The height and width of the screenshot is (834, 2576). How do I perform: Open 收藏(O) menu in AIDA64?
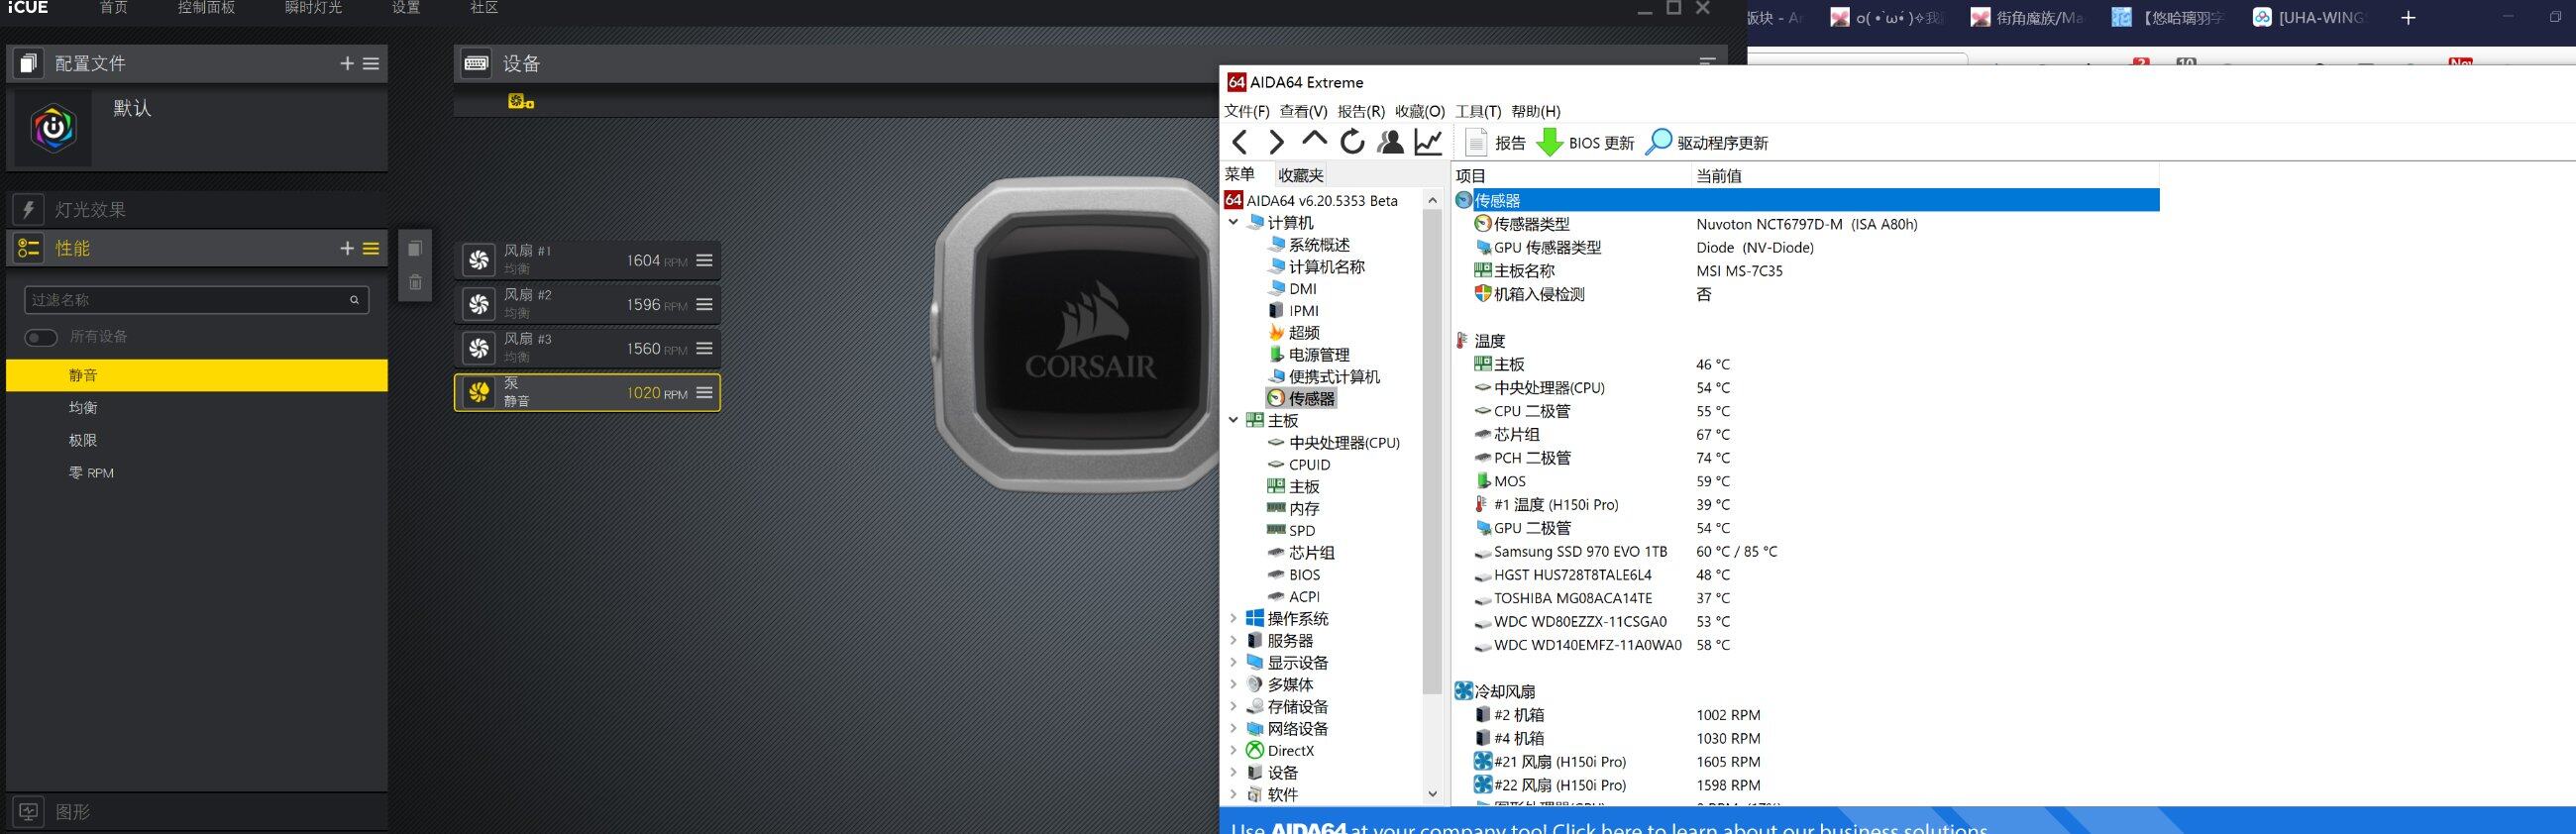[x=1420, y=111]
